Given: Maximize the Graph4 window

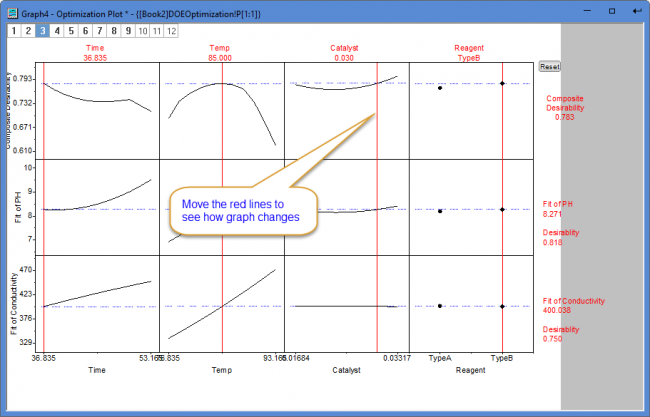Looking at the screenshot, I should (x=612, y=11).
